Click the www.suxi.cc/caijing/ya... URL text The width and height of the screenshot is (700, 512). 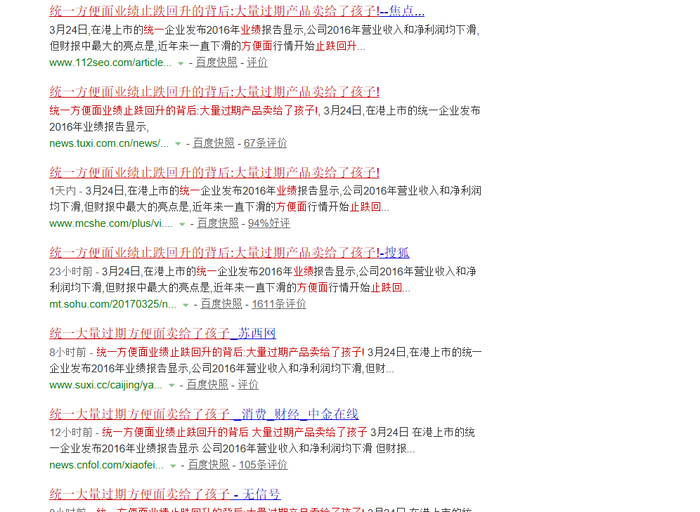tap(106, 384)
